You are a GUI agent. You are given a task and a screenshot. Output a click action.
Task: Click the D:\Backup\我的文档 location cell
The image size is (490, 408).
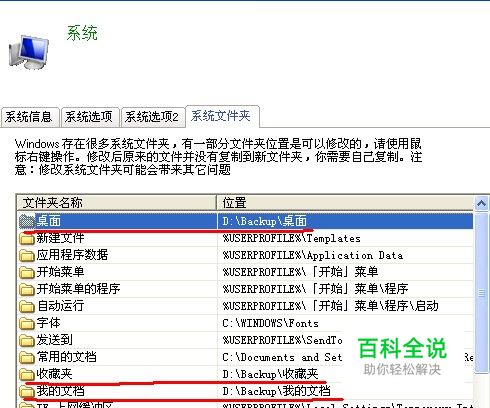tap(276, 391)
